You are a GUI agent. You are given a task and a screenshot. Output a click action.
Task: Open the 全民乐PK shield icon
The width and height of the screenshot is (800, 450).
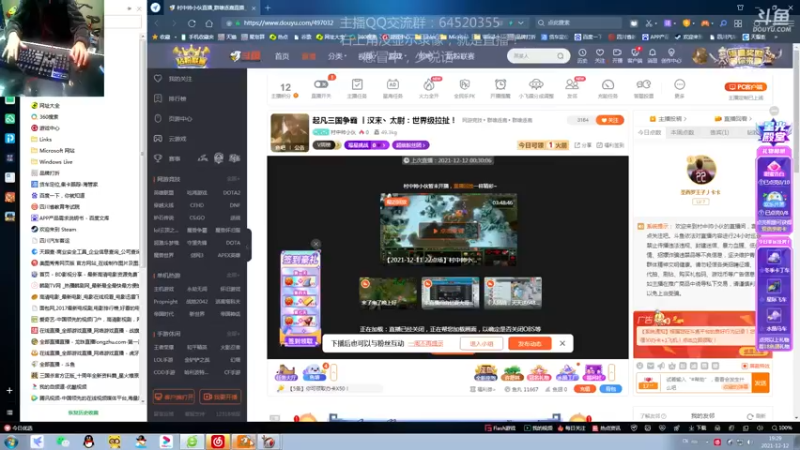pyautogui.click(x=464, y=84)
